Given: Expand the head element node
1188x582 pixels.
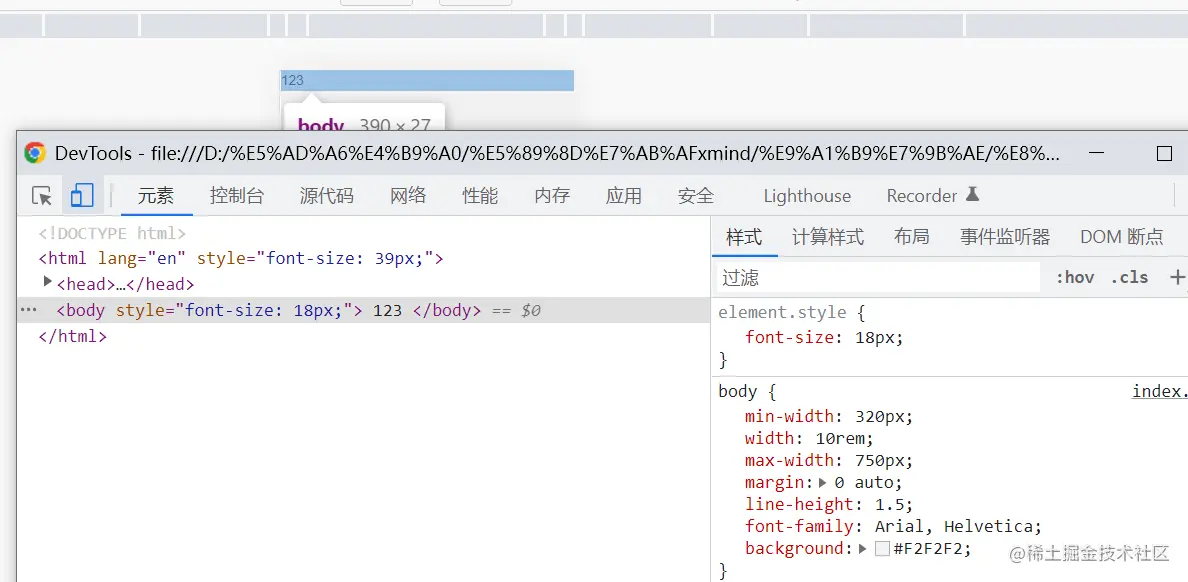Looking at the screenshot, I should 48,282.
